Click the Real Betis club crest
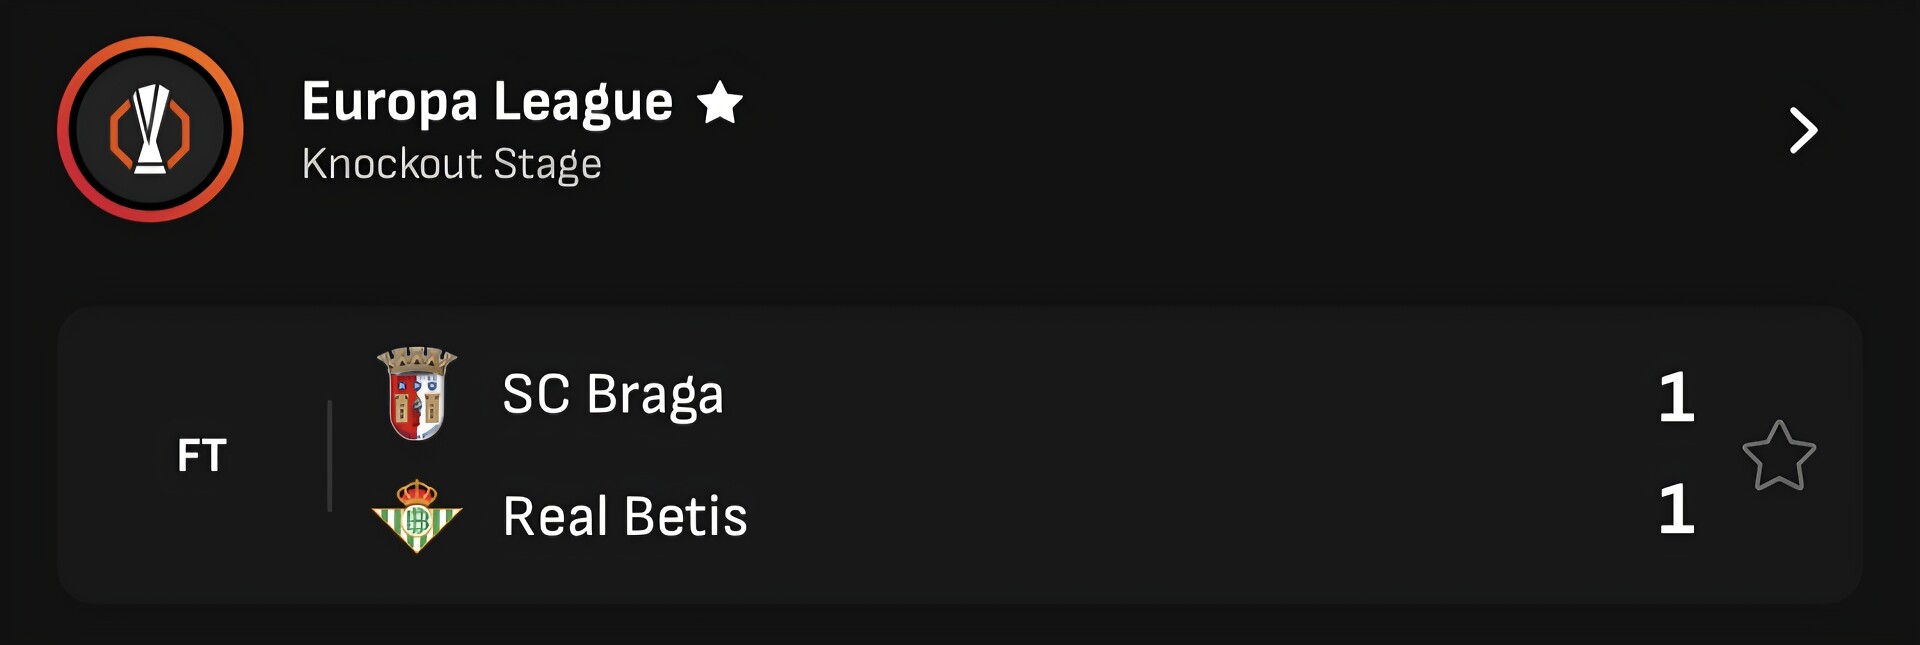This screenshot has width=1920, height=645. 416,516
